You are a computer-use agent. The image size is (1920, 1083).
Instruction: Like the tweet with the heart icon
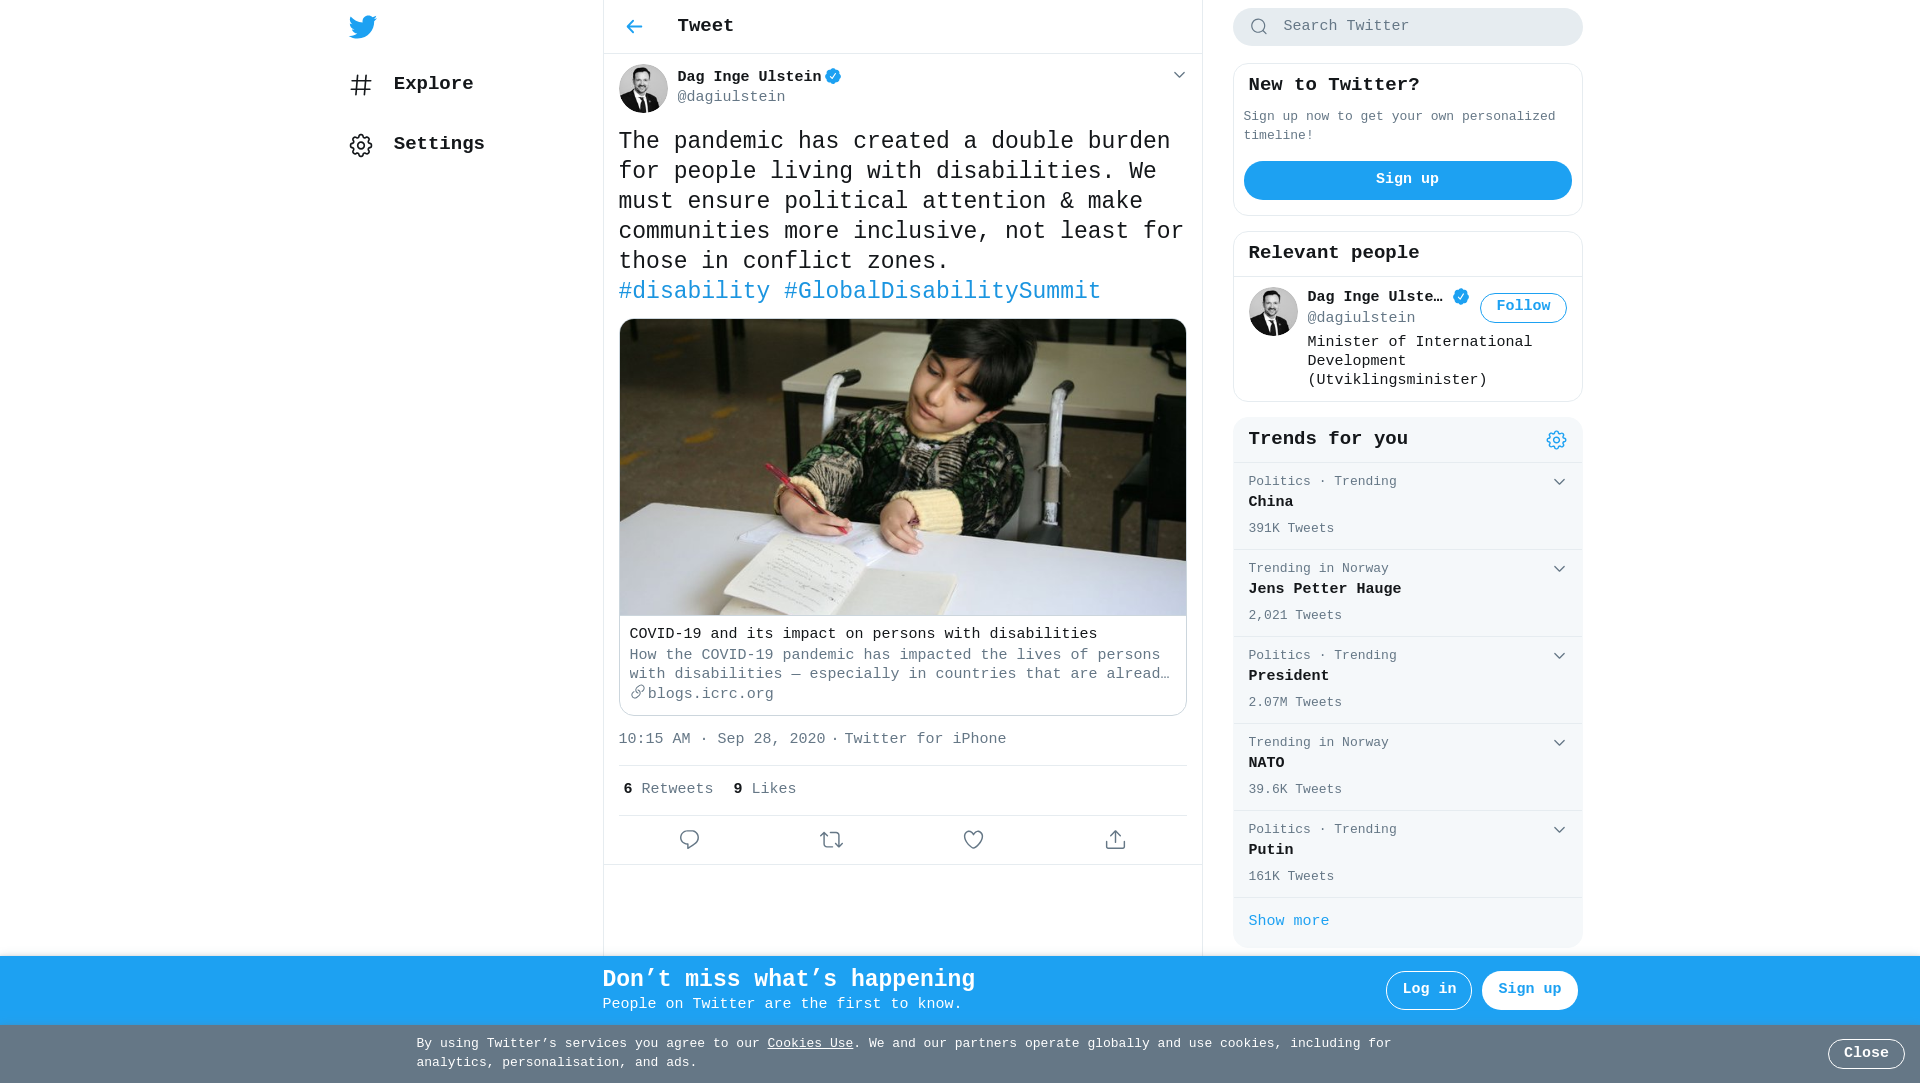[973, 840]
